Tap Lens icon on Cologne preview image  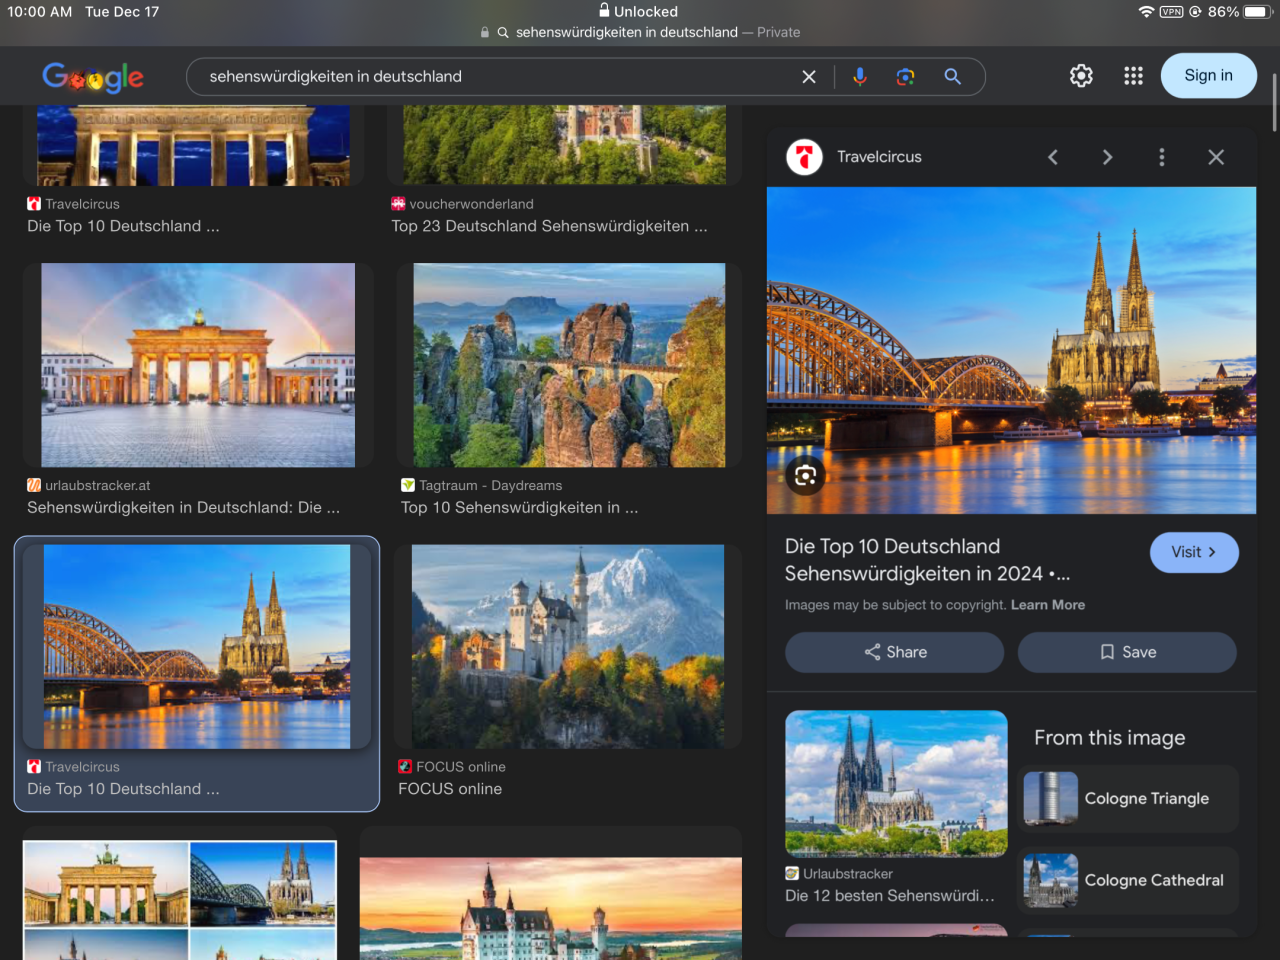click(805, 476)
